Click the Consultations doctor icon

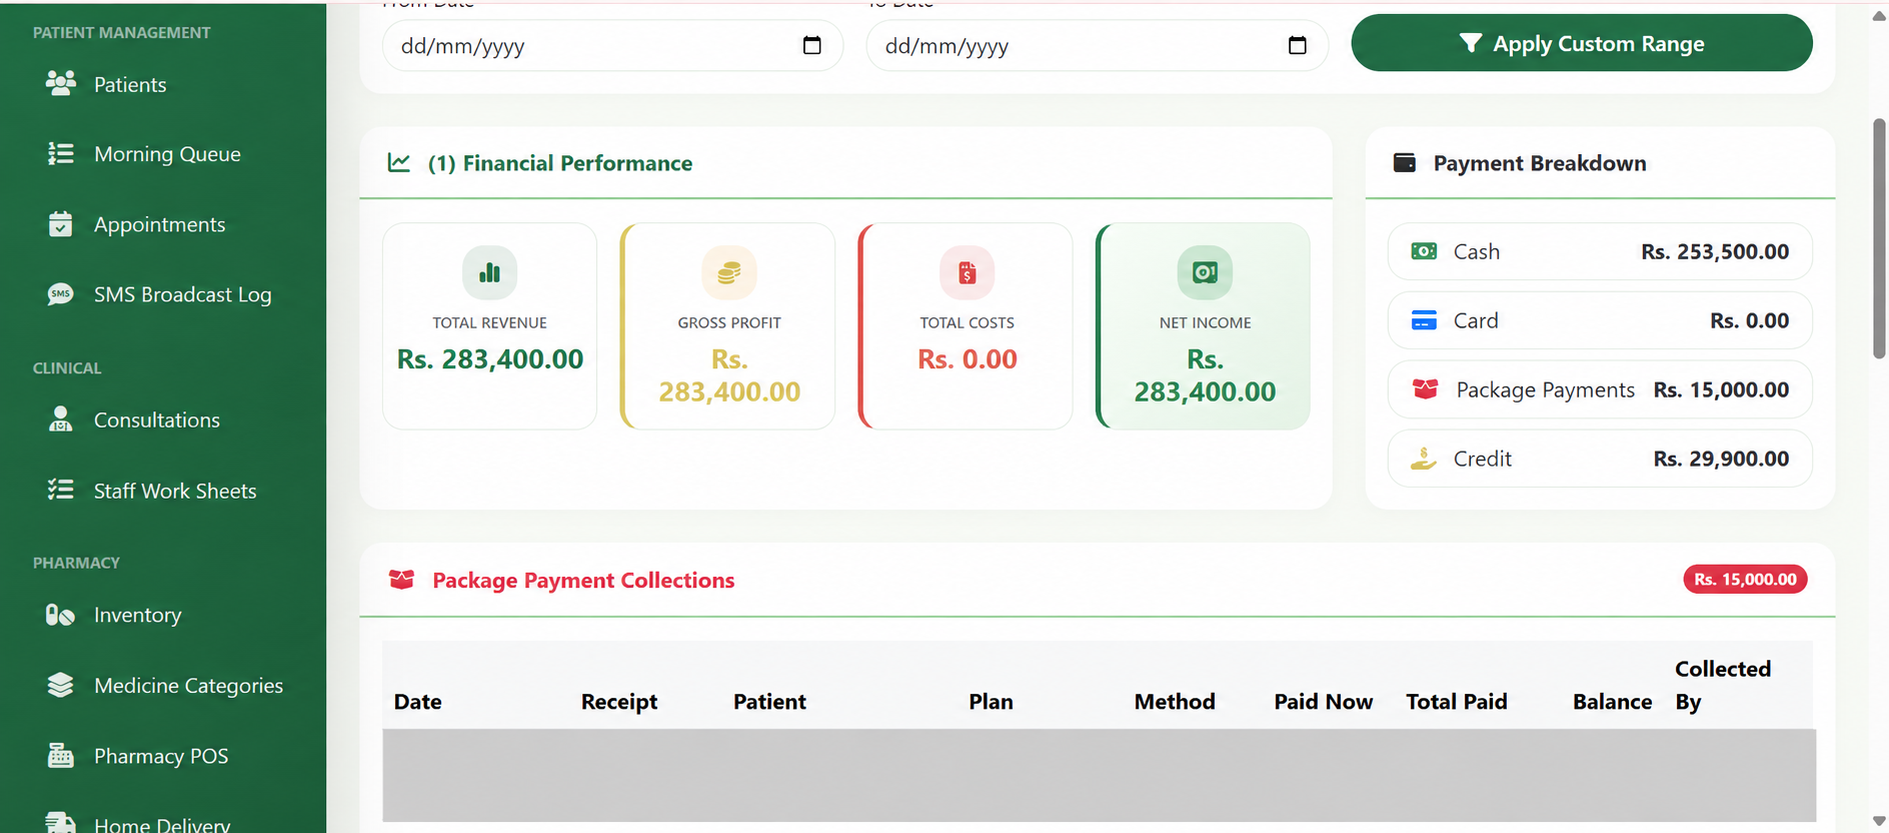pyautogui.click(x=61, y=419)
